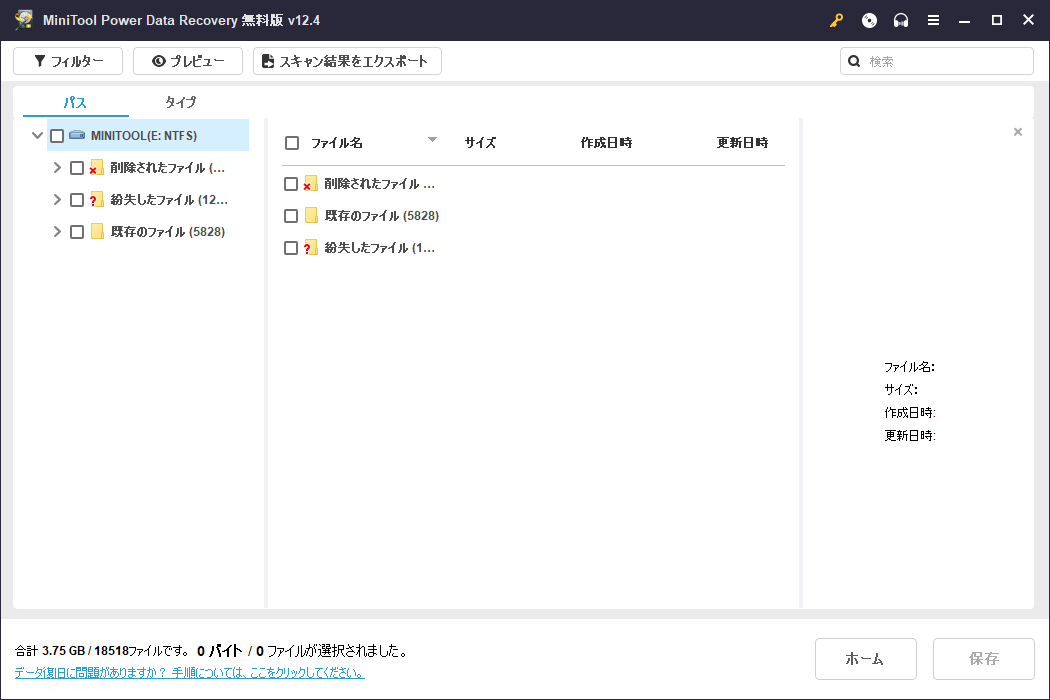Open the data recovery help link

[190, 672]
